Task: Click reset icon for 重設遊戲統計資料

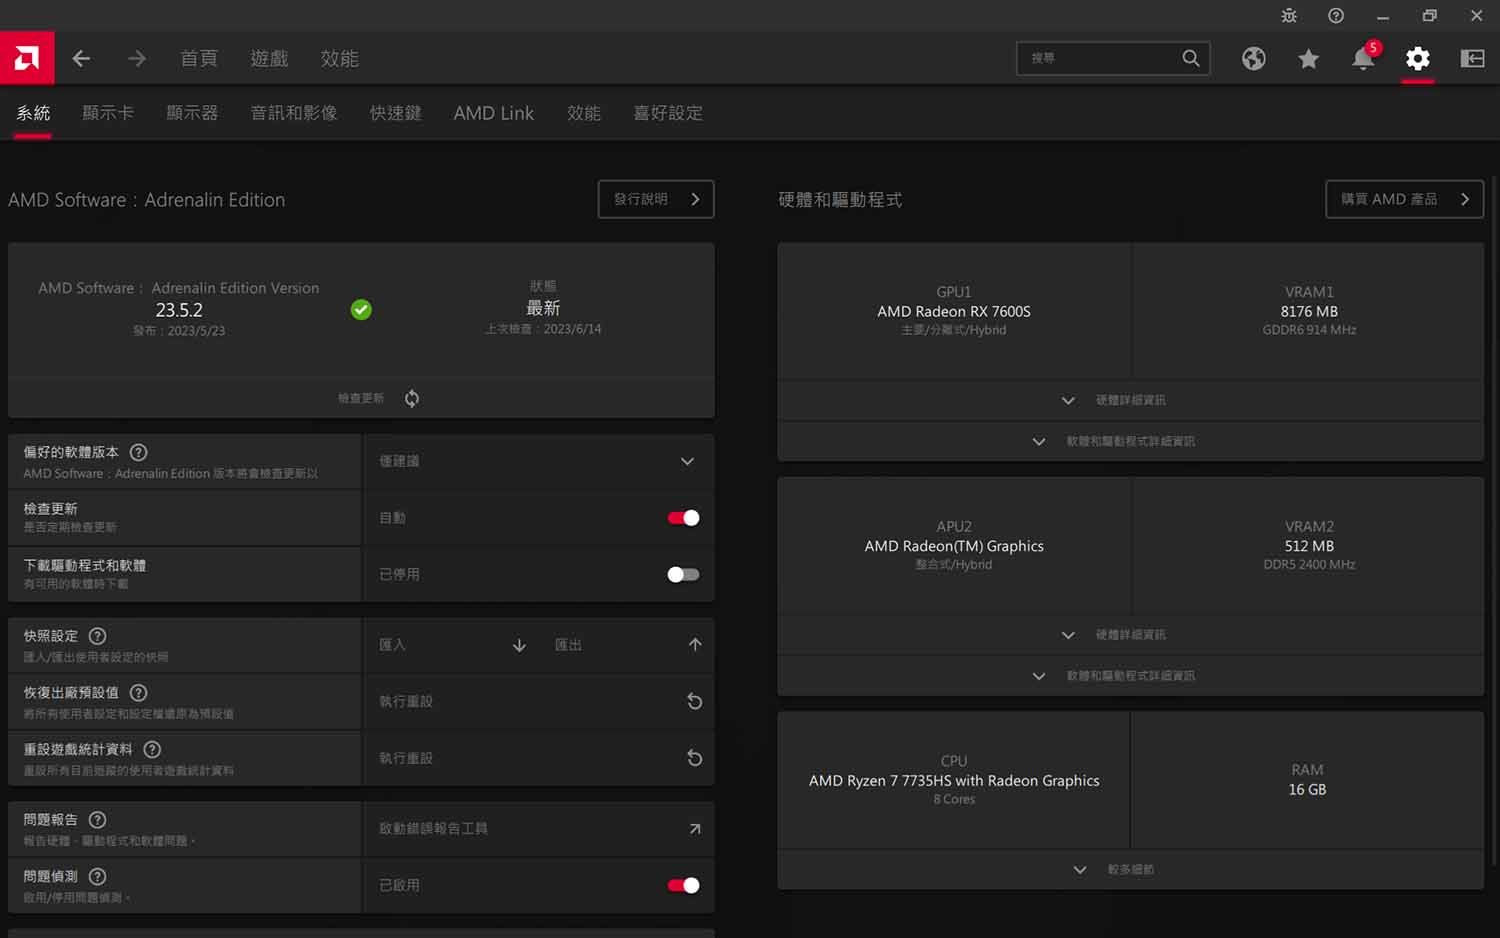Action: pos(695,758)
